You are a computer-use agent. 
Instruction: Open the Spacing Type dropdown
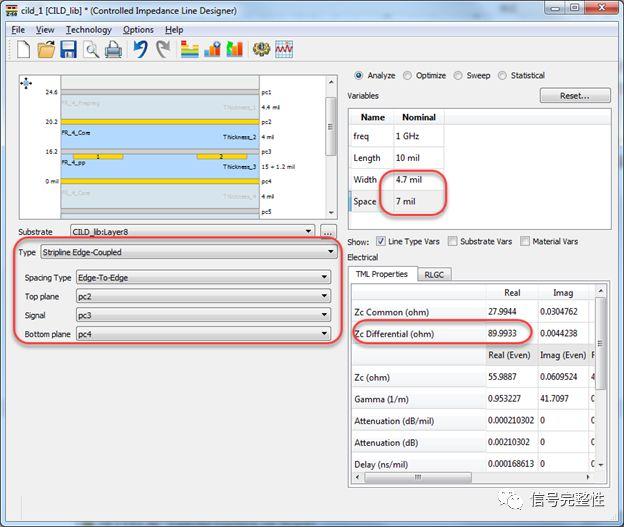tap(203, 277)
